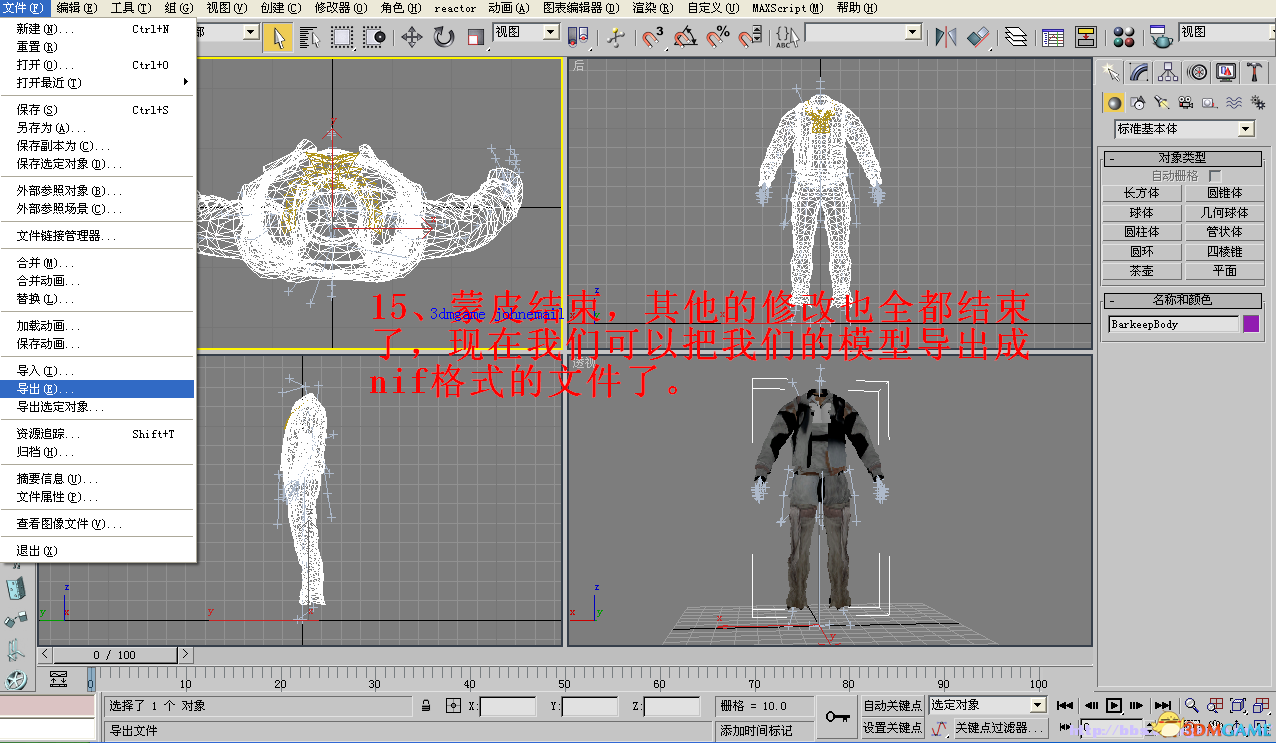Viewport: 1276px width, 743px height.
Task: Click the Use Pivot Point Center icon
Action: [x=580, y=38]
